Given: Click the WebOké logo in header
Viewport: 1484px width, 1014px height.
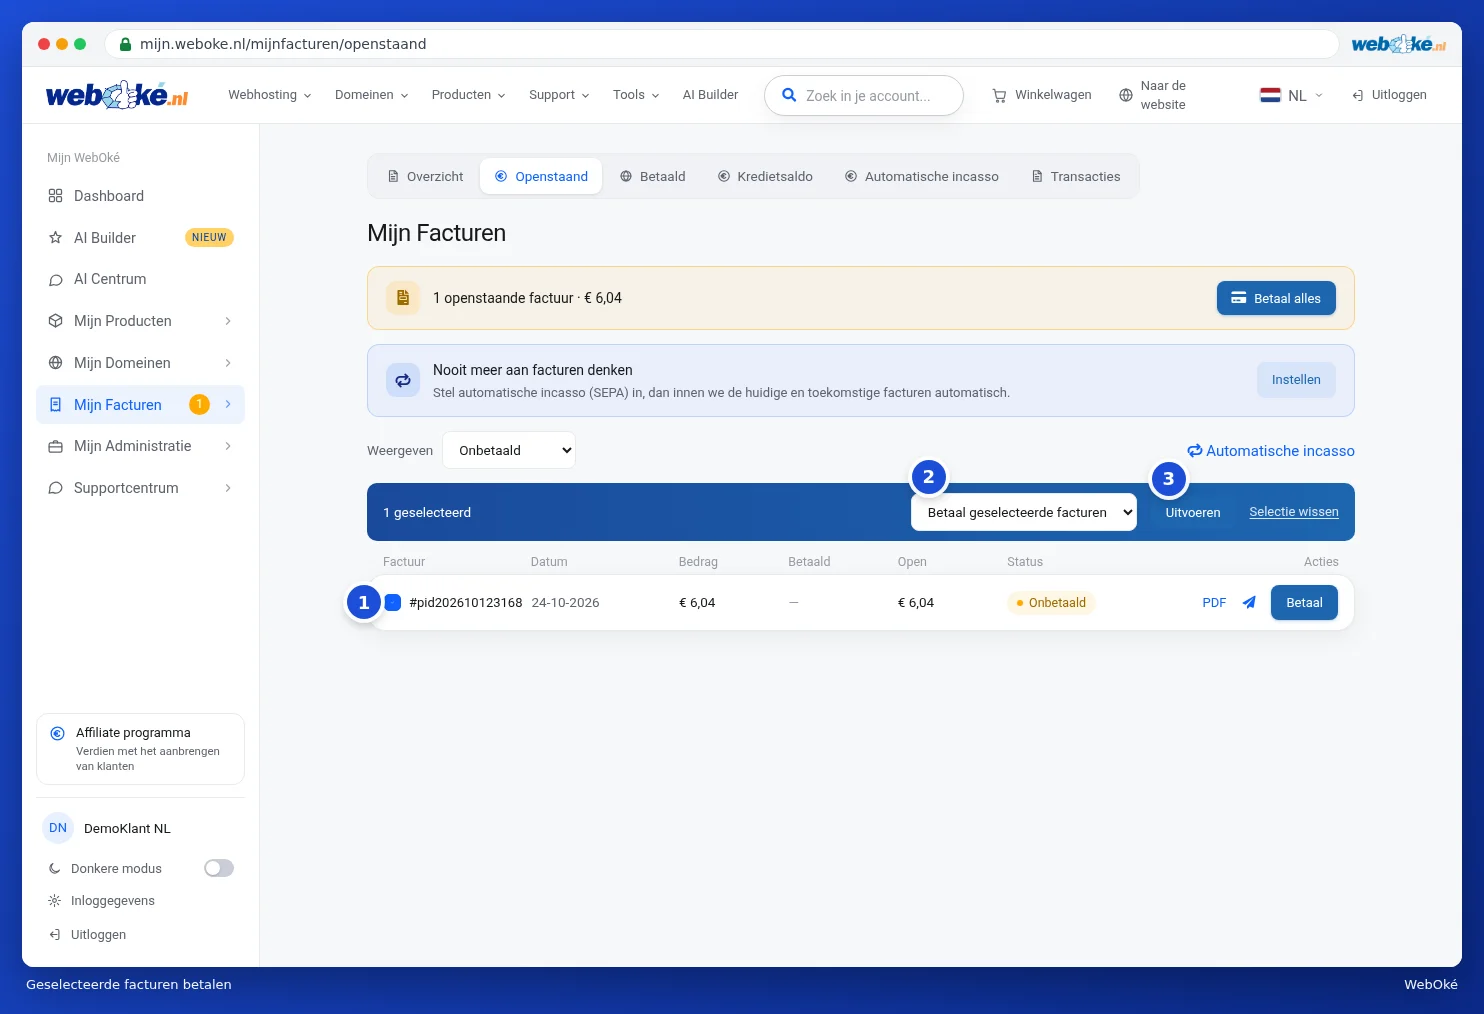Looking at the screenshot, I should 117,95.
